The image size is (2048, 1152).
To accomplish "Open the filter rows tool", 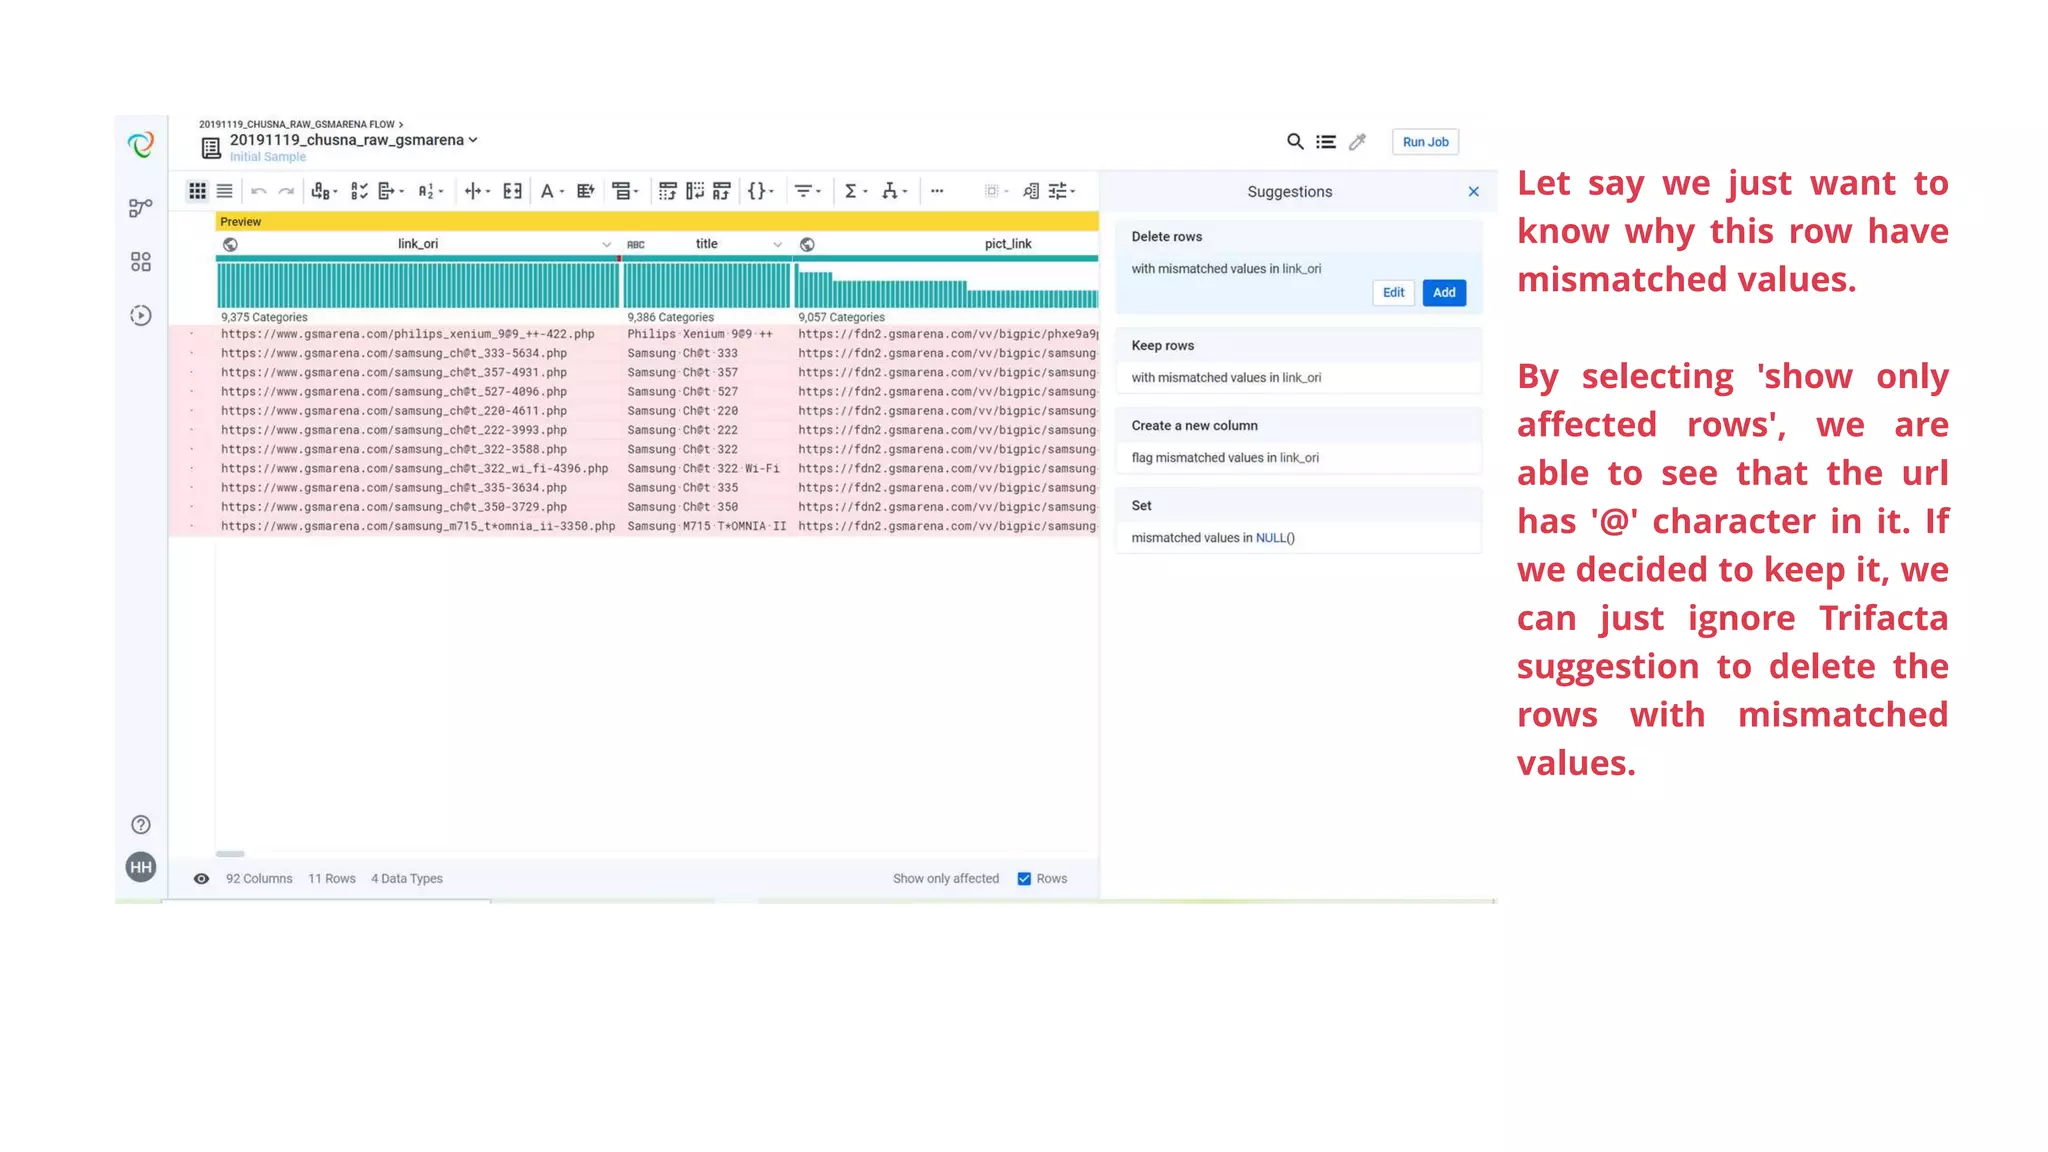I will pos(807,191).
